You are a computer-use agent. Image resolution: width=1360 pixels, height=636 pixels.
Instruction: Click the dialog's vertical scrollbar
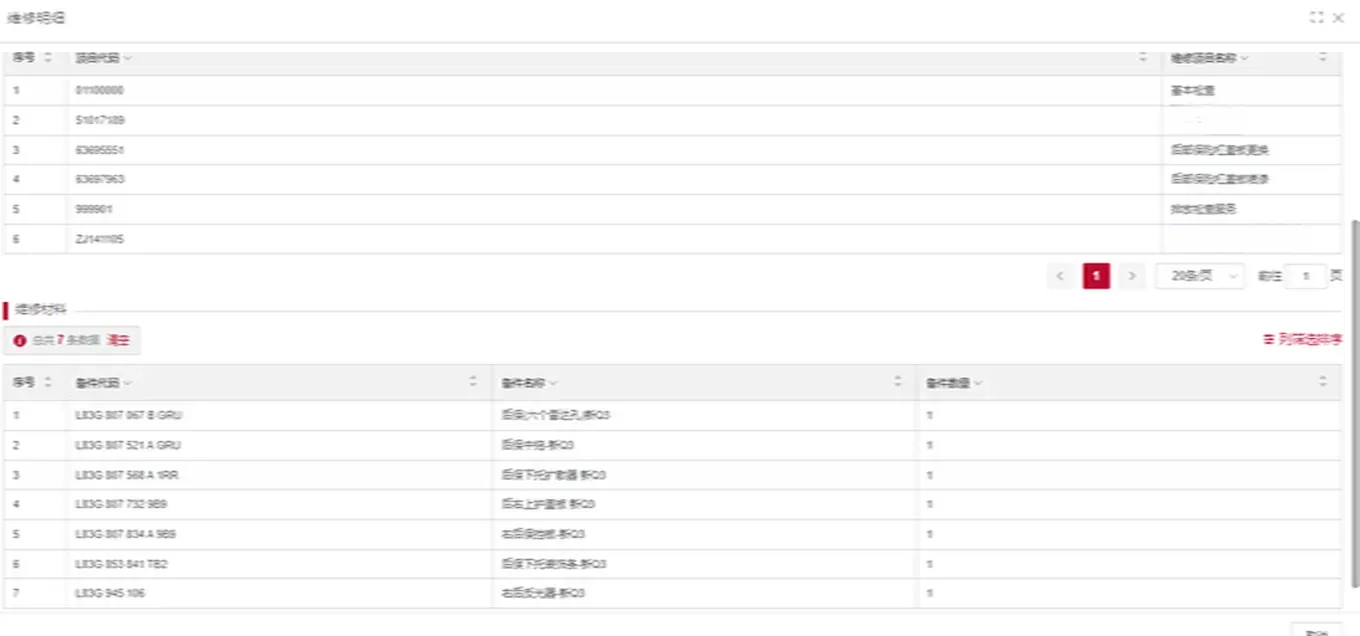click(x=1355, y=400)
